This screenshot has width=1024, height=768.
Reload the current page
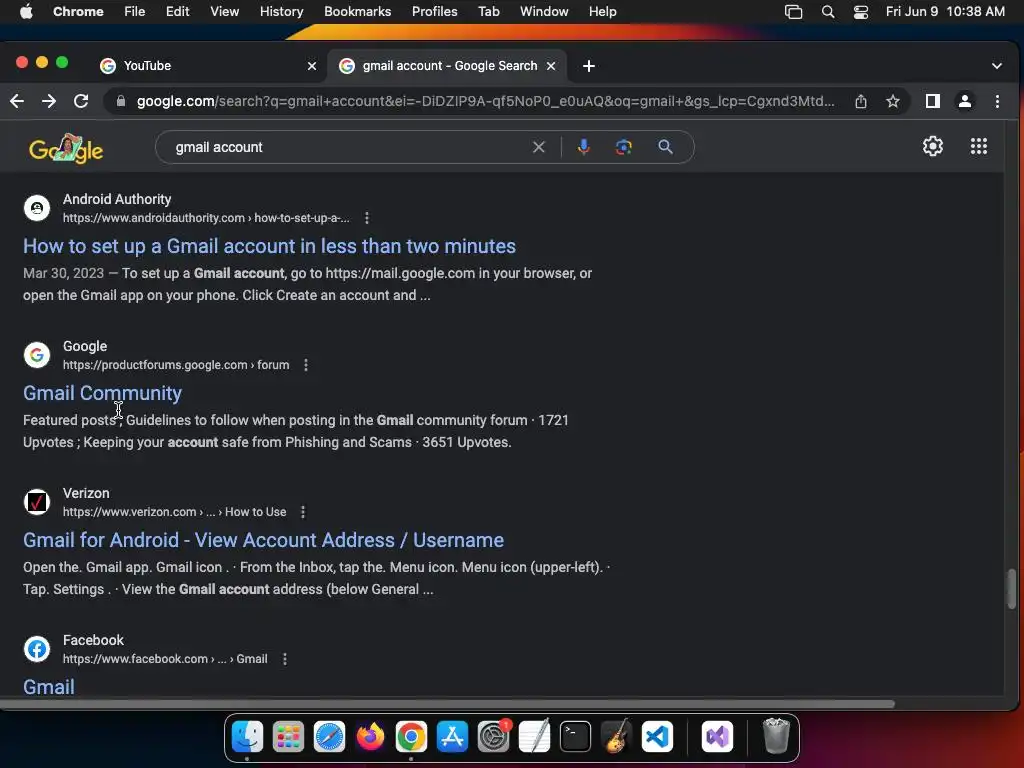81,101
